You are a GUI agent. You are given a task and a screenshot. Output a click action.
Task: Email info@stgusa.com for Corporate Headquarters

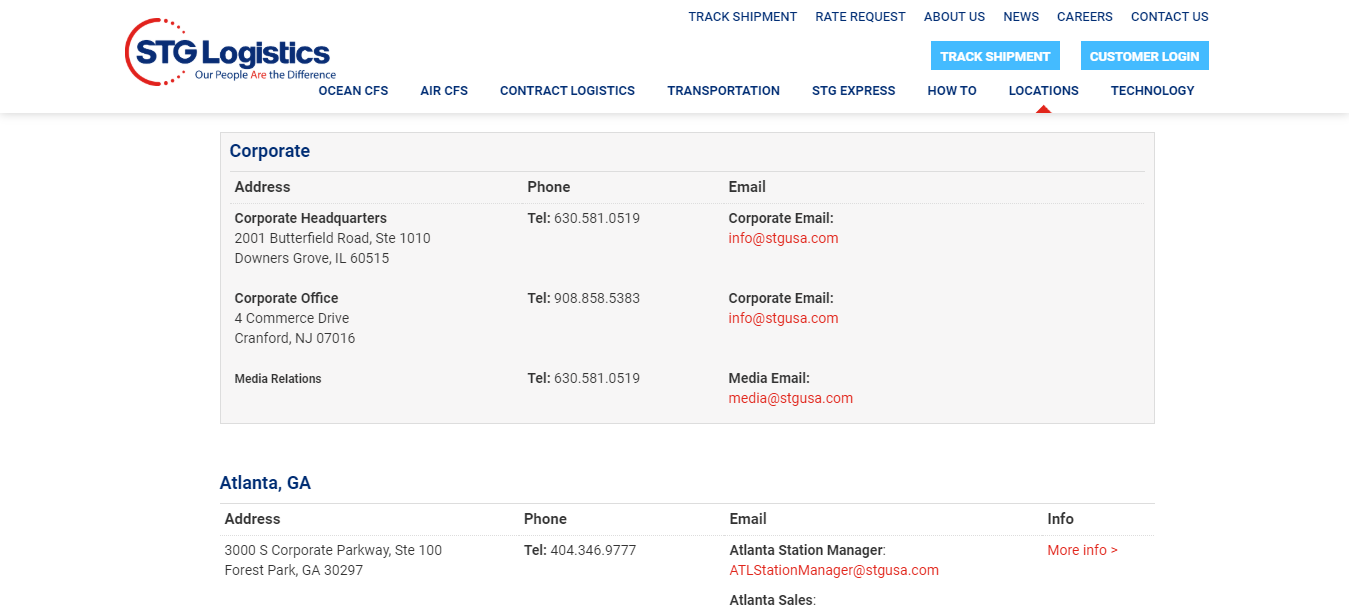coord(783,238)
